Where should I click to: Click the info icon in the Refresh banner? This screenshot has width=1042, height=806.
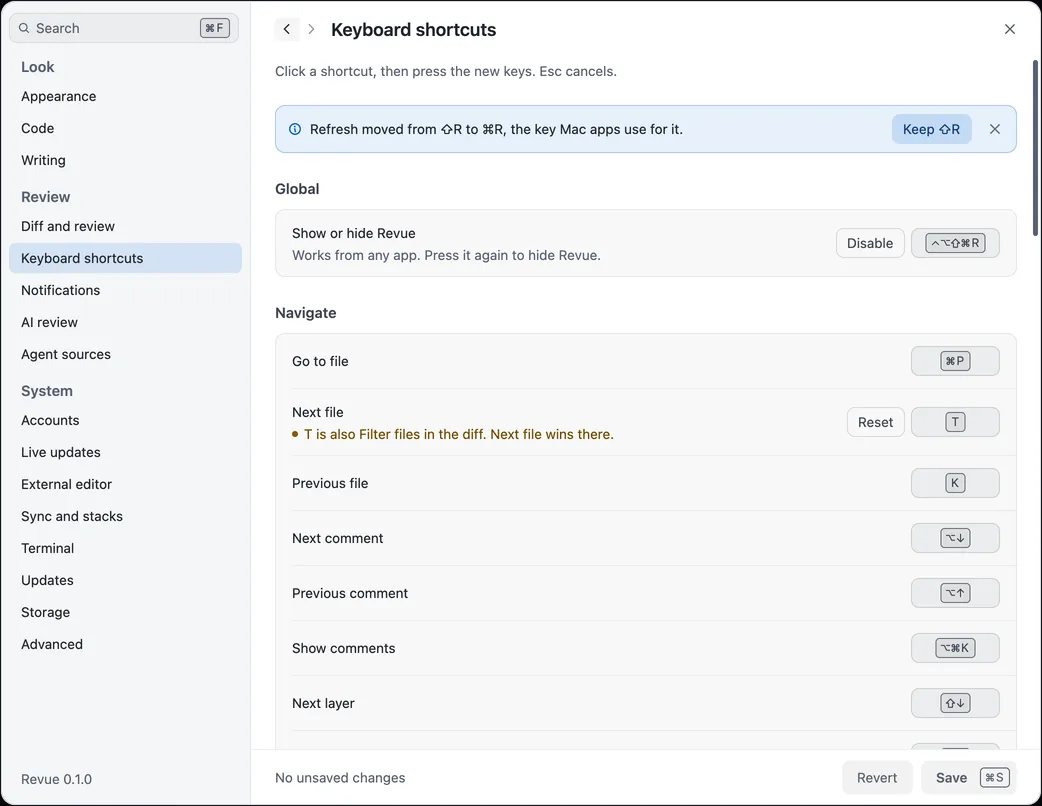click(295, 129)
